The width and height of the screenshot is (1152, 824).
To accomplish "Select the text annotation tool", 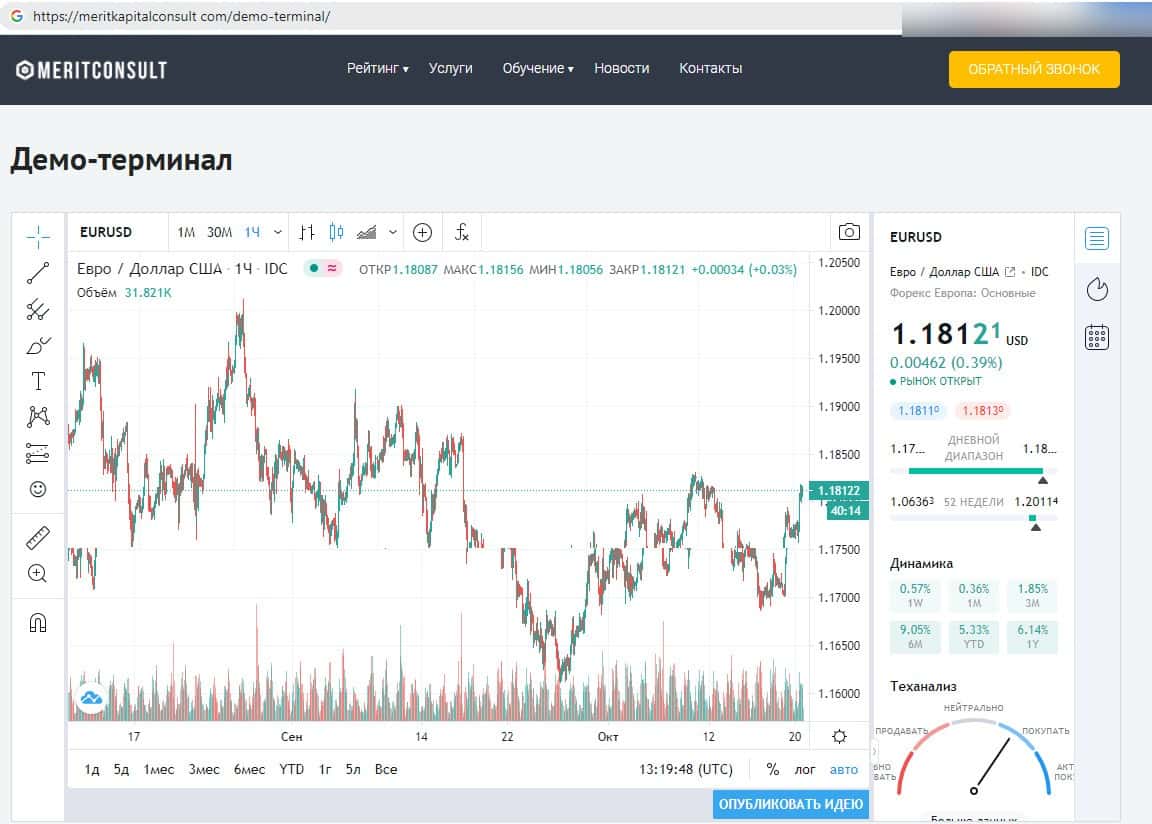I will pos(38,380).
